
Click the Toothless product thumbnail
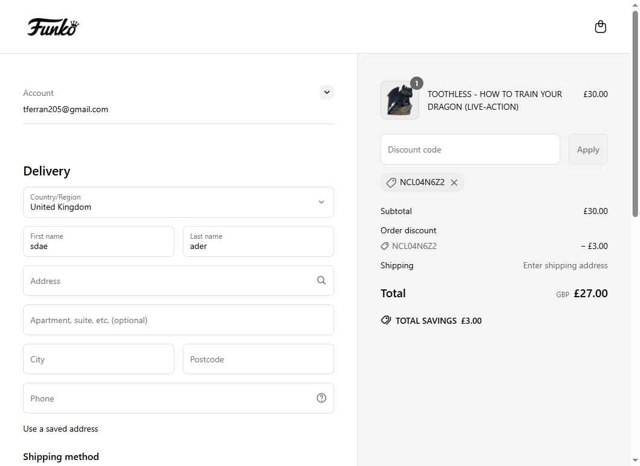[399, 101]
